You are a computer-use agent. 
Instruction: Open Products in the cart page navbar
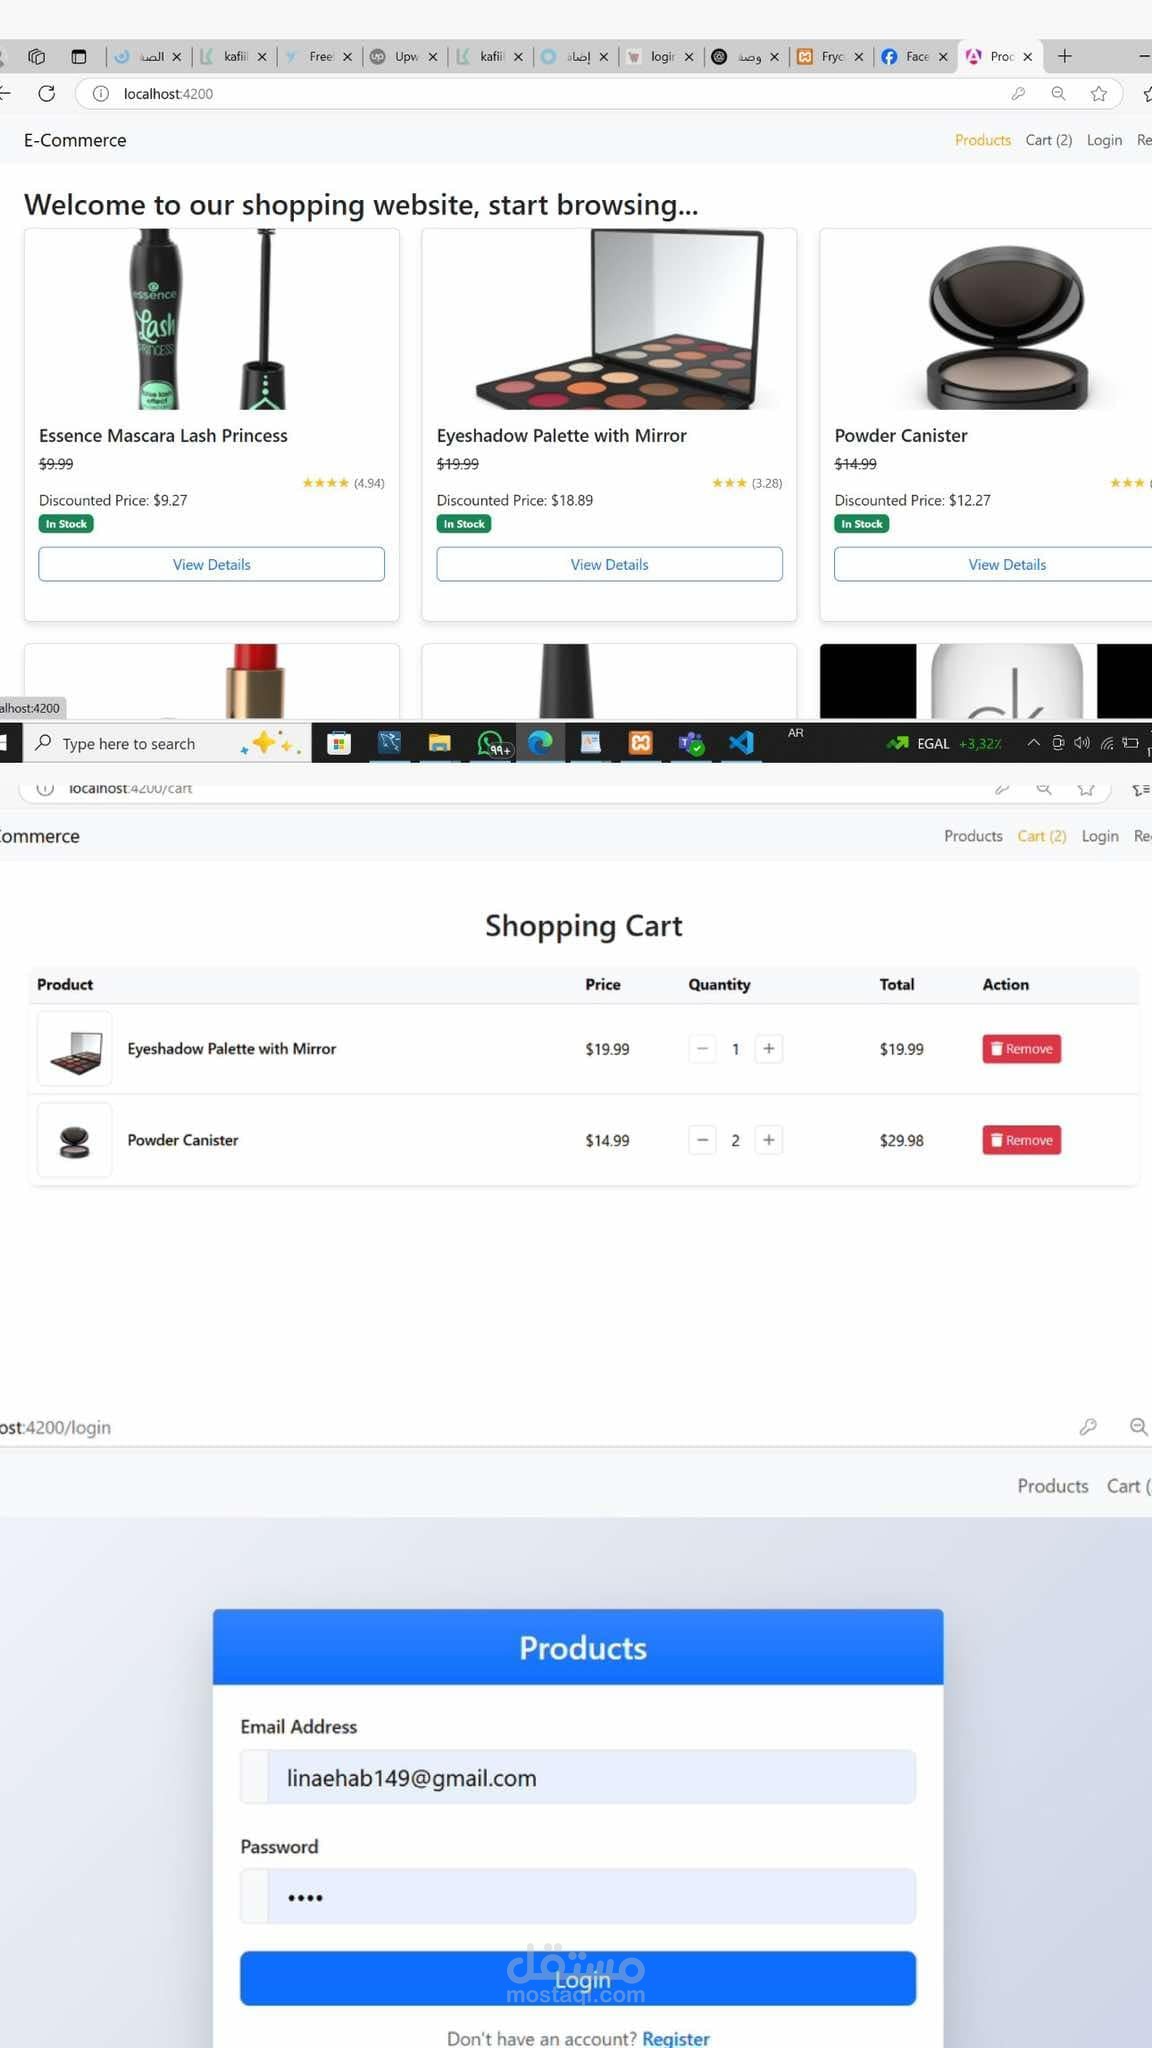click(973, 836)
